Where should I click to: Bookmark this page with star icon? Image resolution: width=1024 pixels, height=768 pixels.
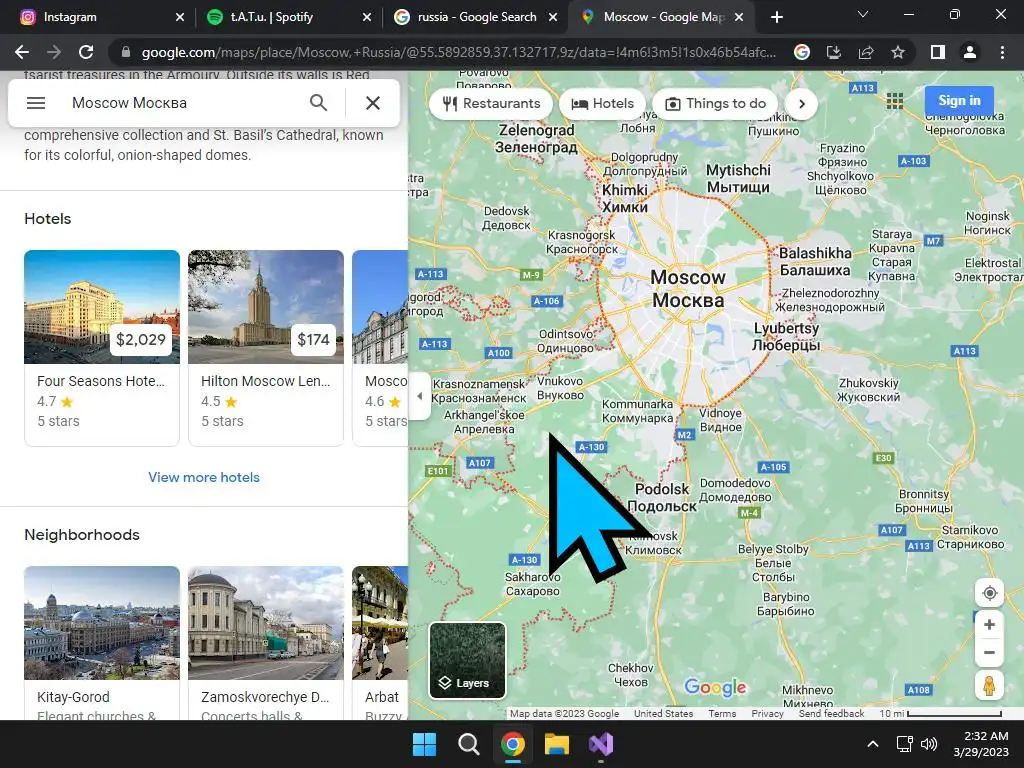[x=898, y=52]
